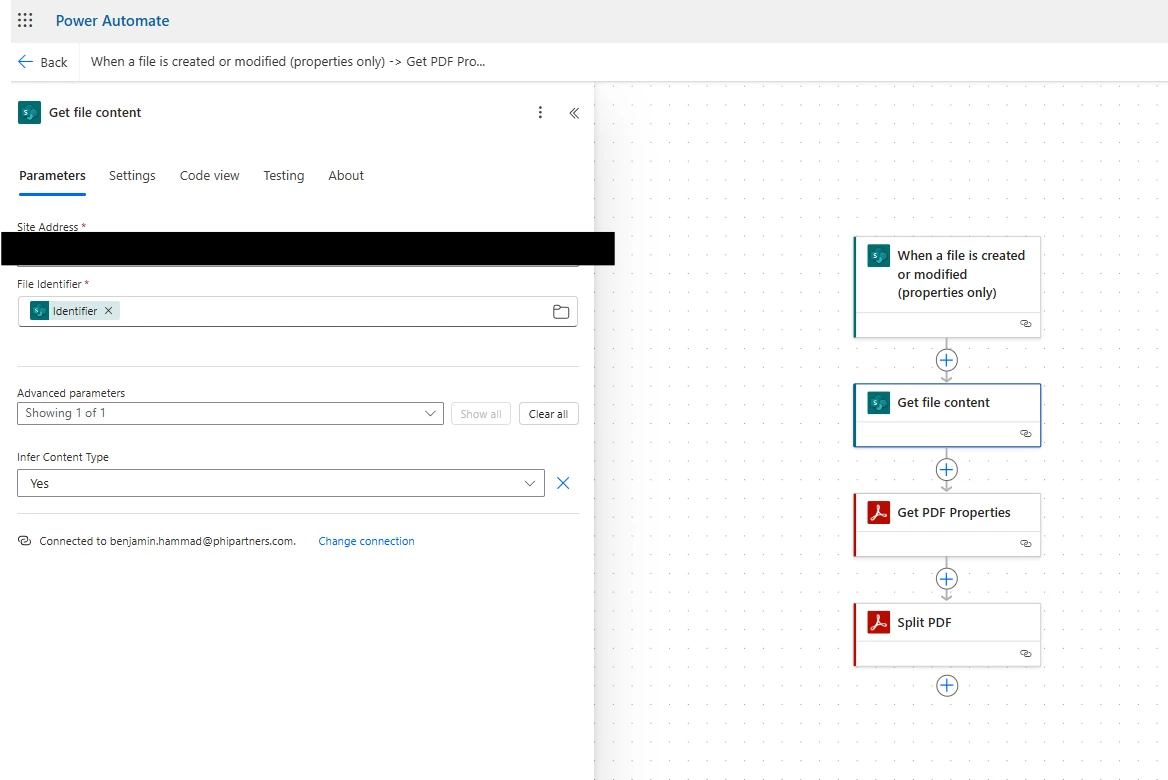
Task: Remove Infer Content Type parameter with the X
Action: pyautogui.click(x=563, y=483)
